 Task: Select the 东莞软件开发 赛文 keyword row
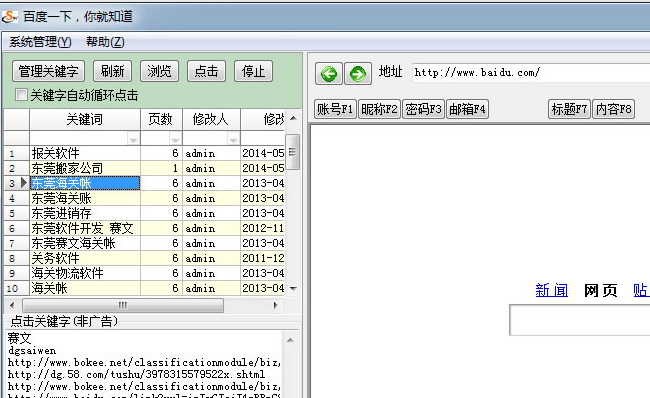(x=85, y=228)
